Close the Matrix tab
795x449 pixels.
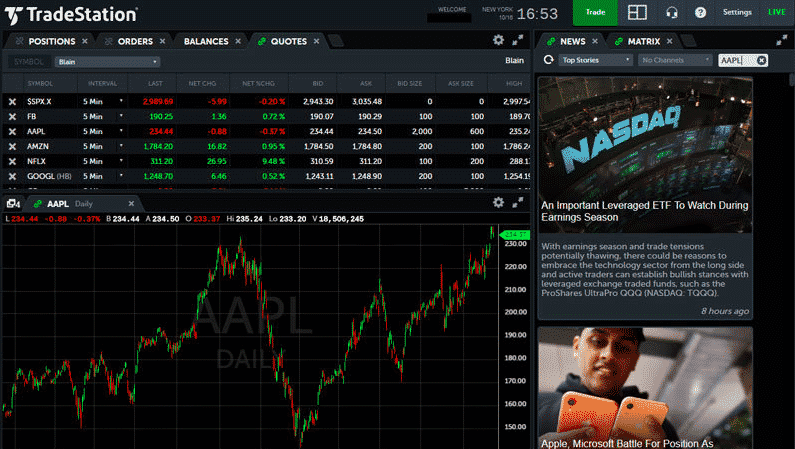[x=669, y=41]
